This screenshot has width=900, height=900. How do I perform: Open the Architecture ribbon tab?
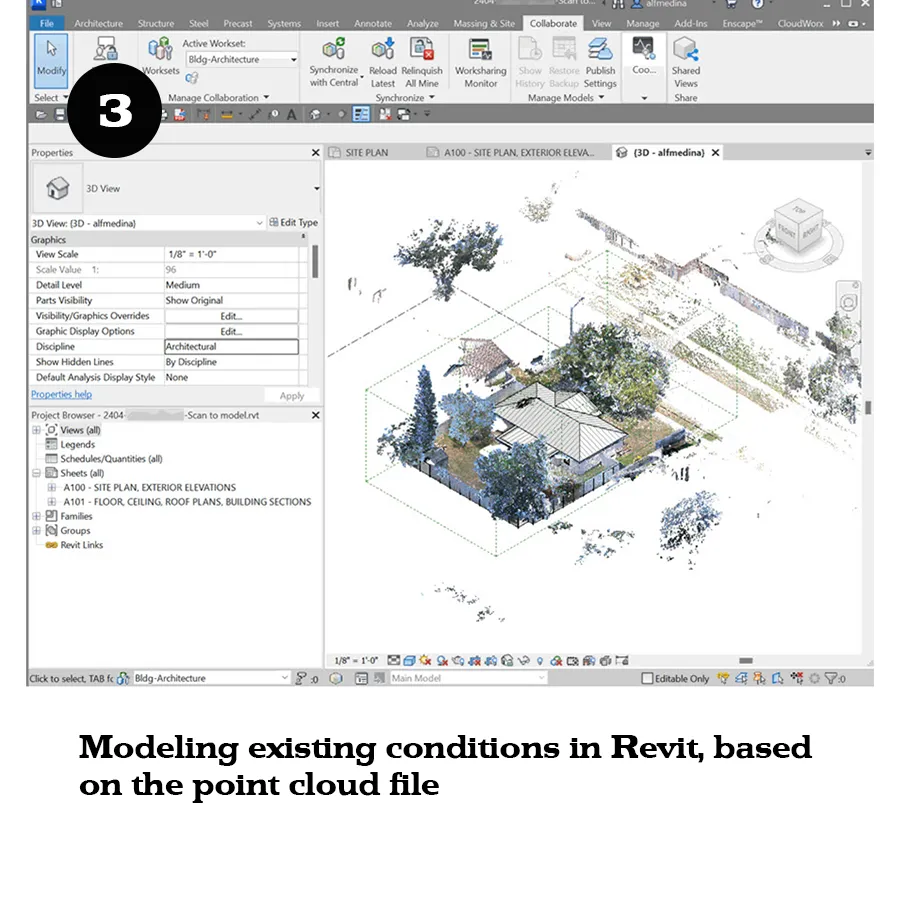coord(98,24)
